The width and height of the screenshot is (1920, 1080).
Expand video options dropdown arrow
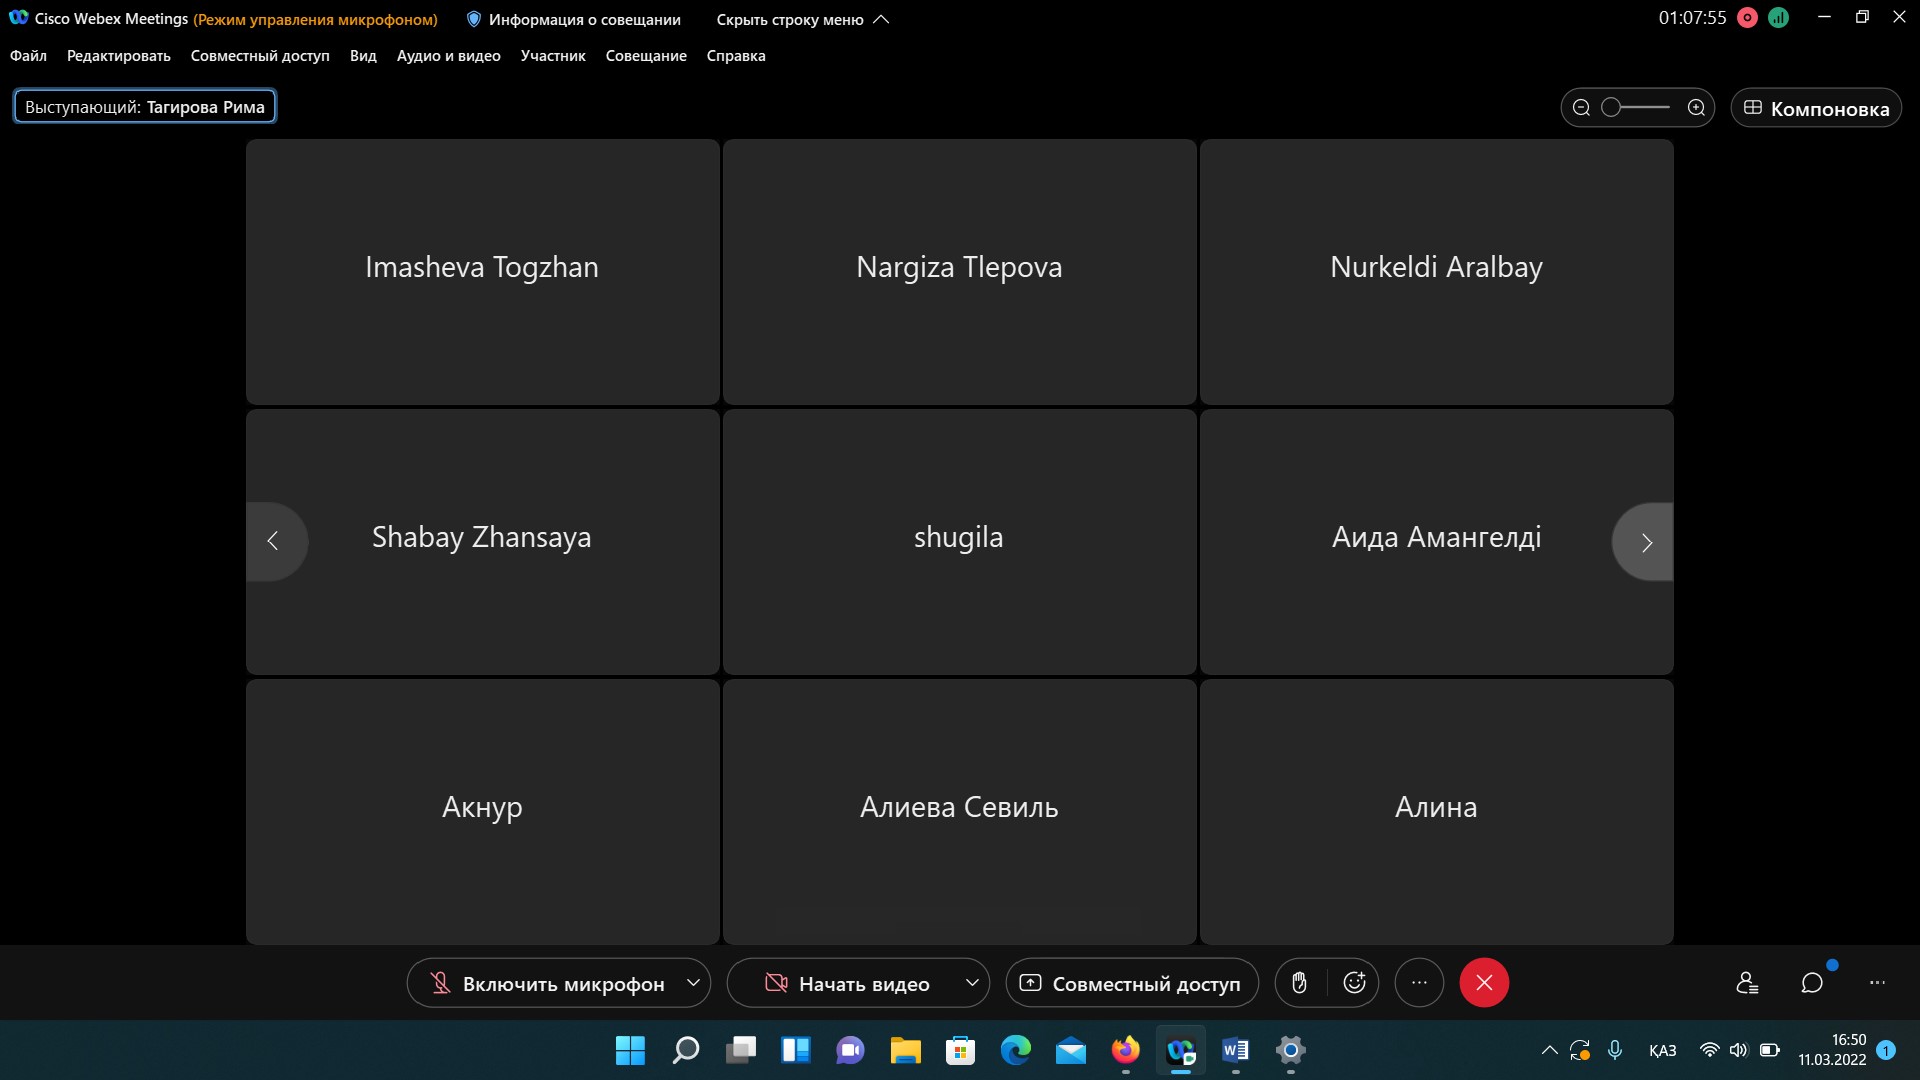pos(971,983)
